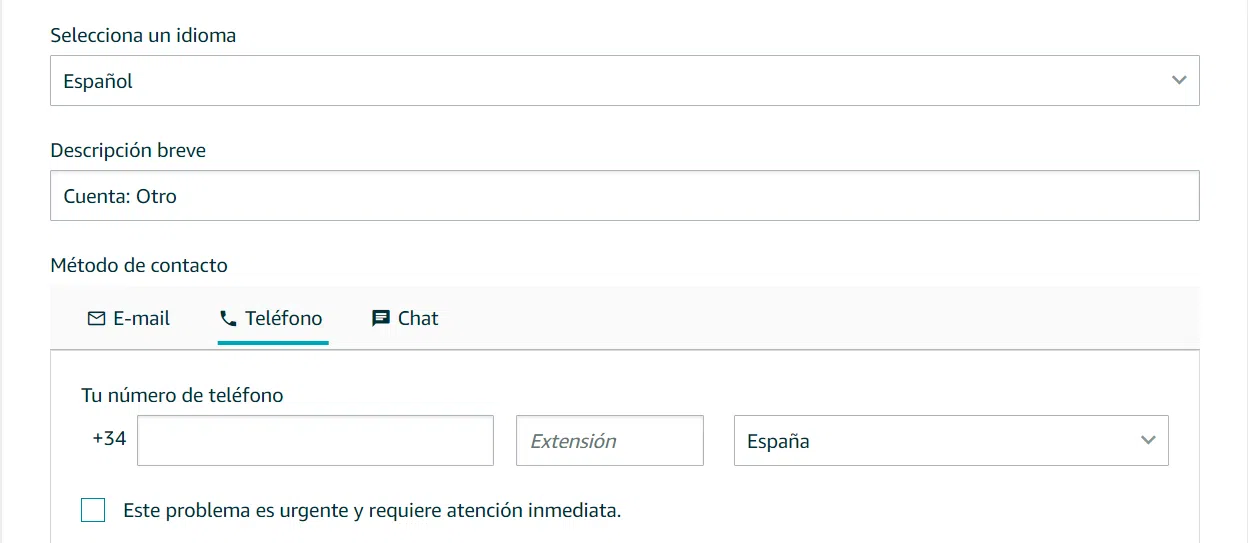Click the 'Tu número de teléfono' label
This screenshot has height=543, width=1248.
point(182,395)
